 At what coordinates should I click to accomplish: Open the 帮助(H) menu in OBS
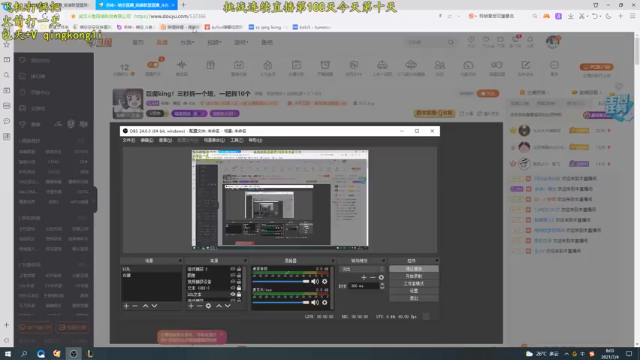click(x=255, y=140)
